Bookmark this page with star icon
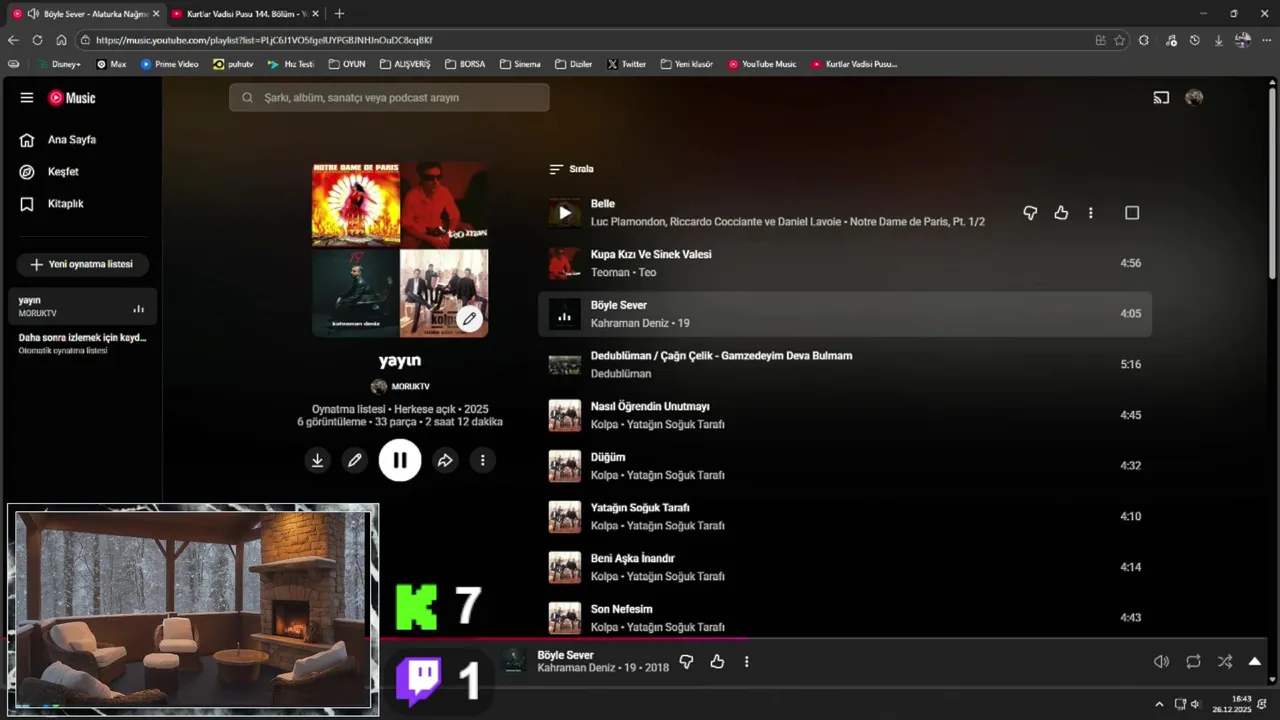This screenshot has height=720, width=1280. click(1119, 40)
